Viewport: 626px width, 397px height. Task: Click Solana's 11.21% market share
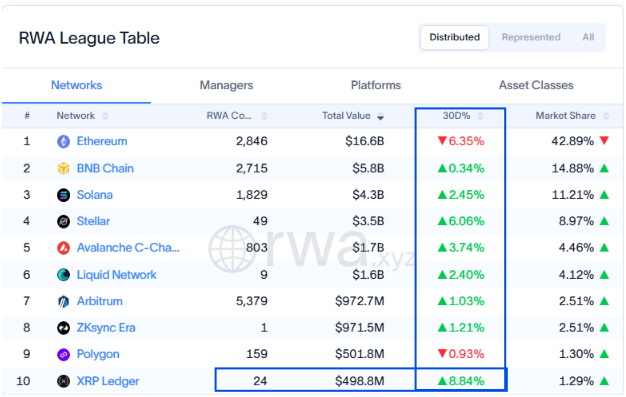[x=573, y=195]
